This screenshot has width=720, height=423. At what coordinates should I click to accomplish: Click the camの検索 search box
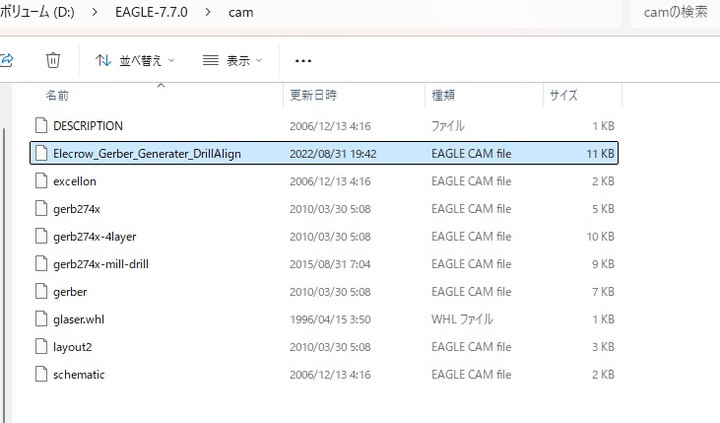click(x=674, y=14)
